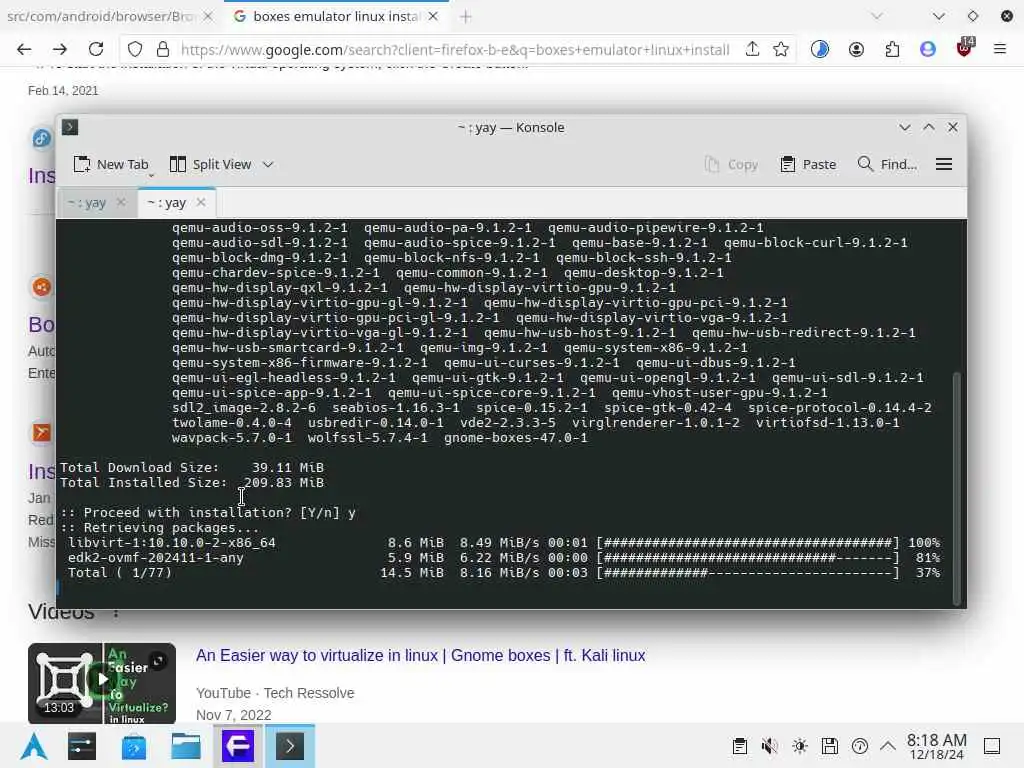This screenshot has height=768, width=1024.
Task: Open the purple profile avatar icon
Action: (927, 49)
